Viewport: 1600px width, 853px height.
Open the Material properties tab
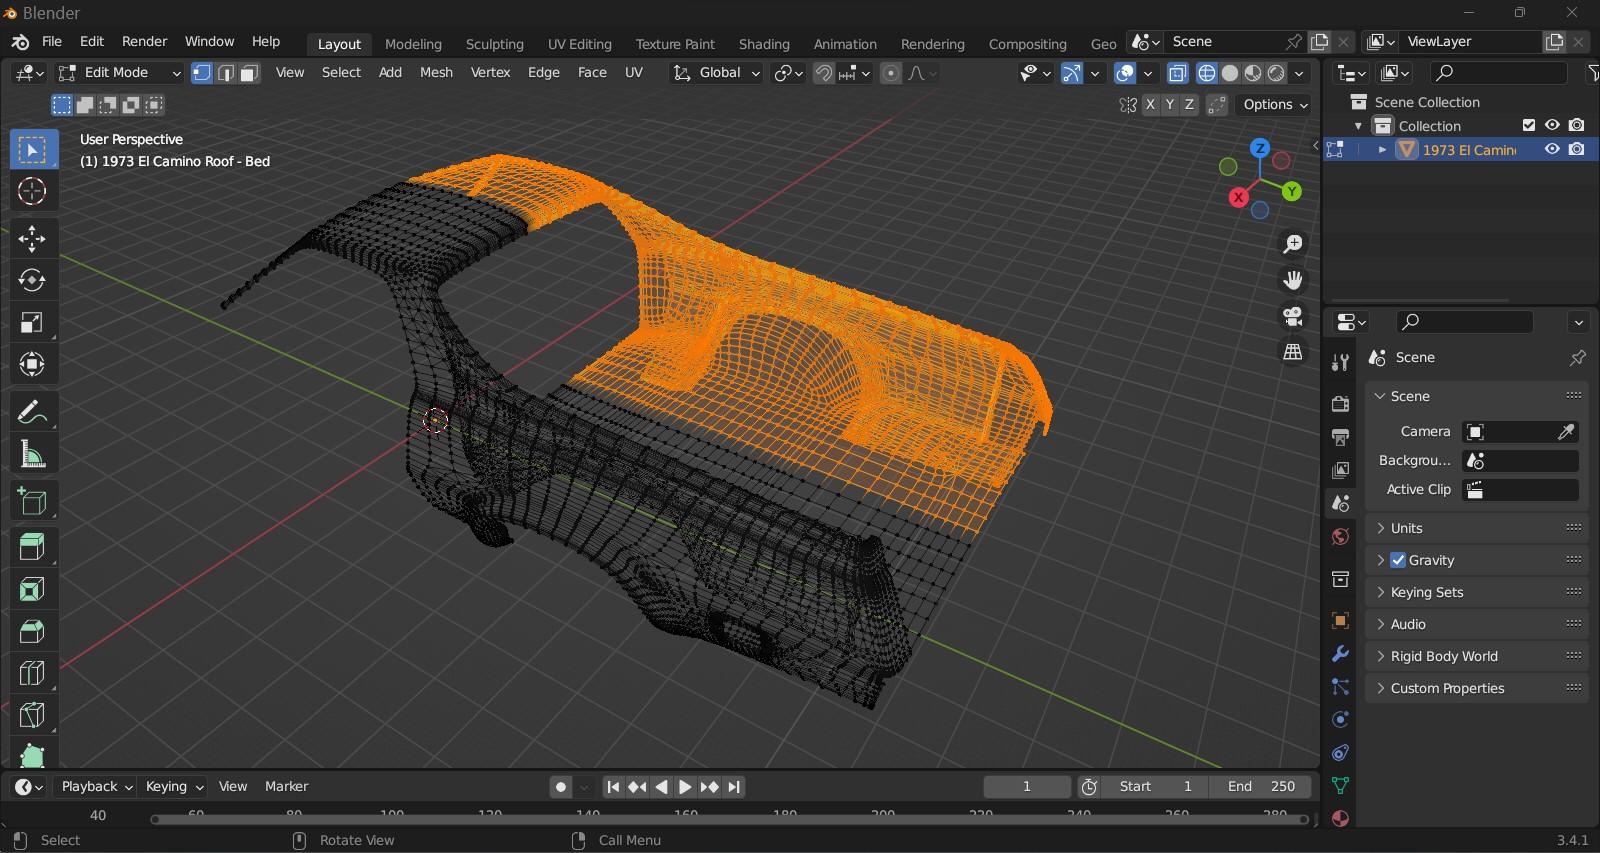coord(1340,818)
